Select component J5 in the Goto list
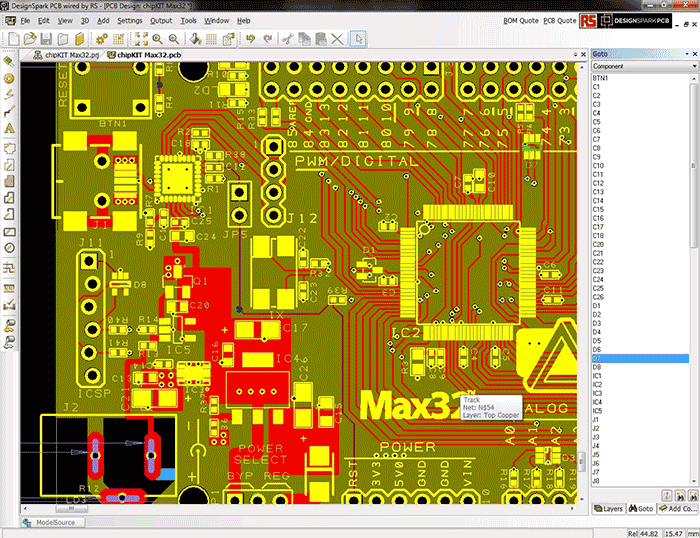Viewport: 700px width, 538px height. pyautogui.click(x=641, y=455)
